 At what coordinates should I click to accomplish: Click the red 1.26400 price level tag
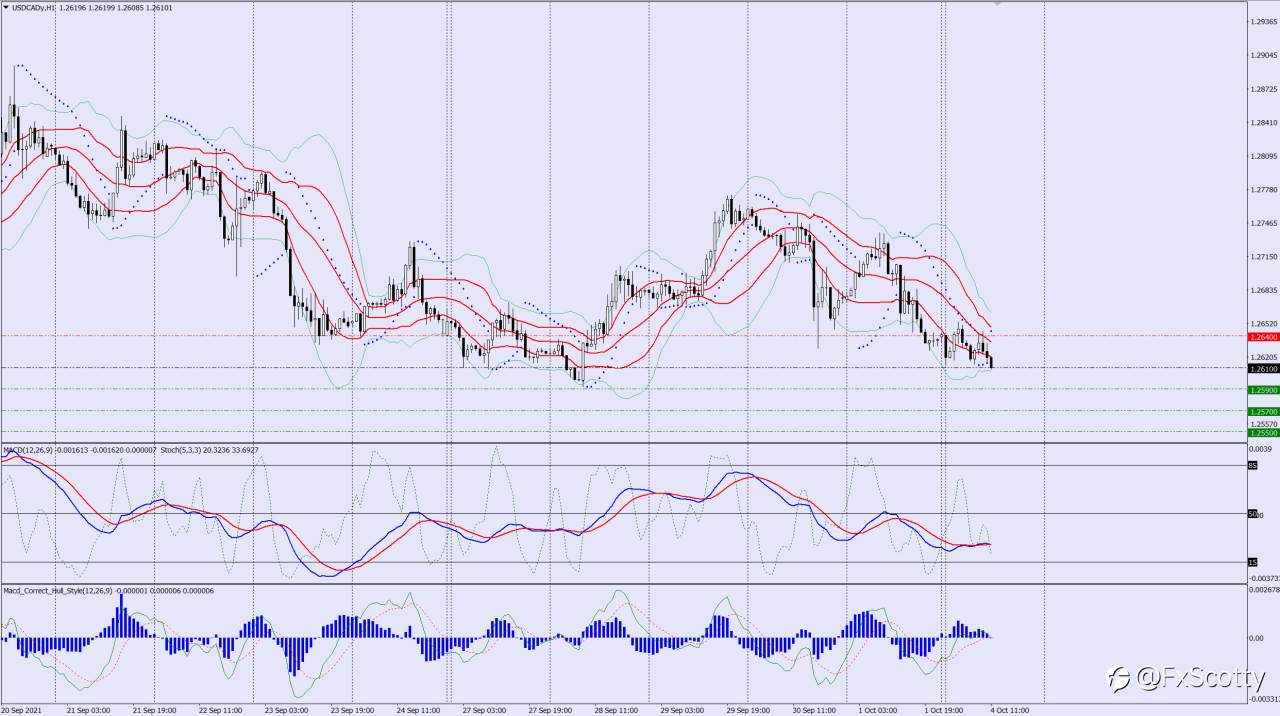[x=1264, y=337]
